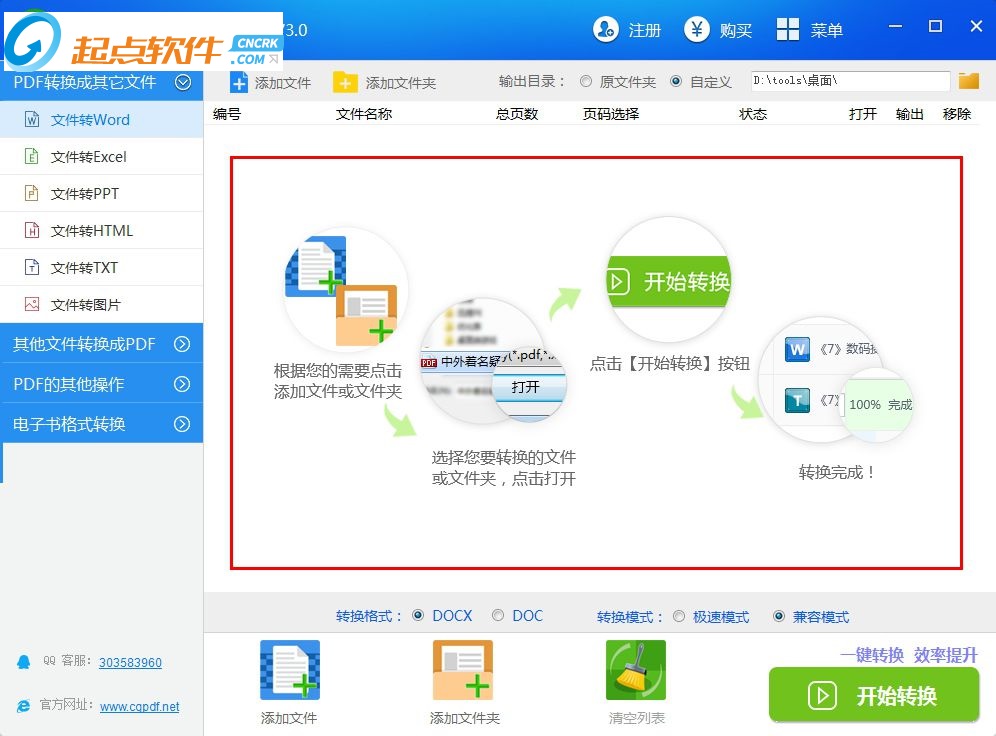This screenshot has width=996, height=736.
Task: Click the yellow add-folder toolbar icon
Action: pyautogui.click(x=345, y=83)
